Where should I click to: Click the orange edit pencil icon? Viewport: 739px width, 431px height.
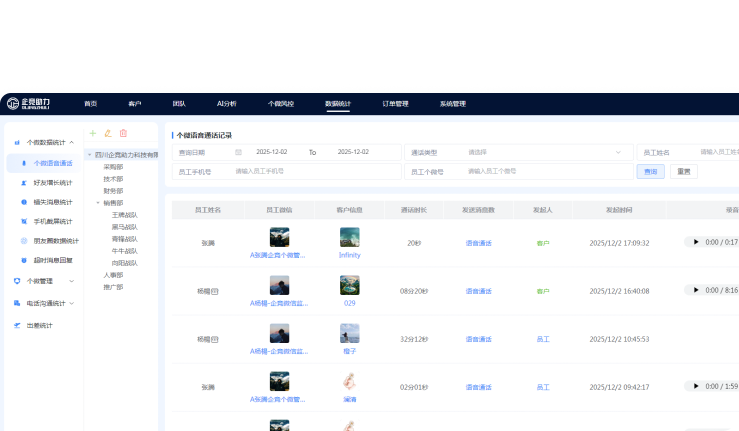[108, 133]
